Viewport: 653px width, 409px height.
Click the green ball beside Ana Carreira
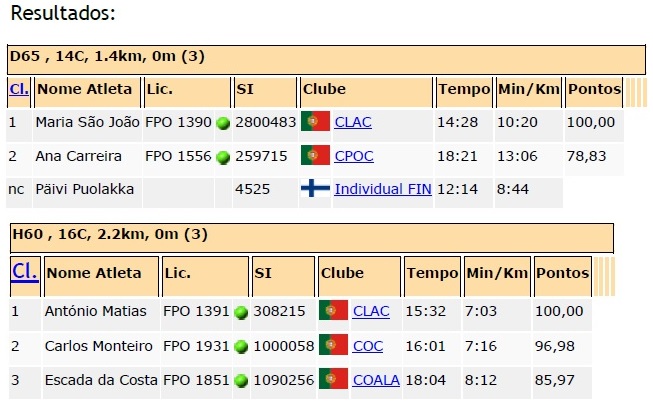(223, 157)
